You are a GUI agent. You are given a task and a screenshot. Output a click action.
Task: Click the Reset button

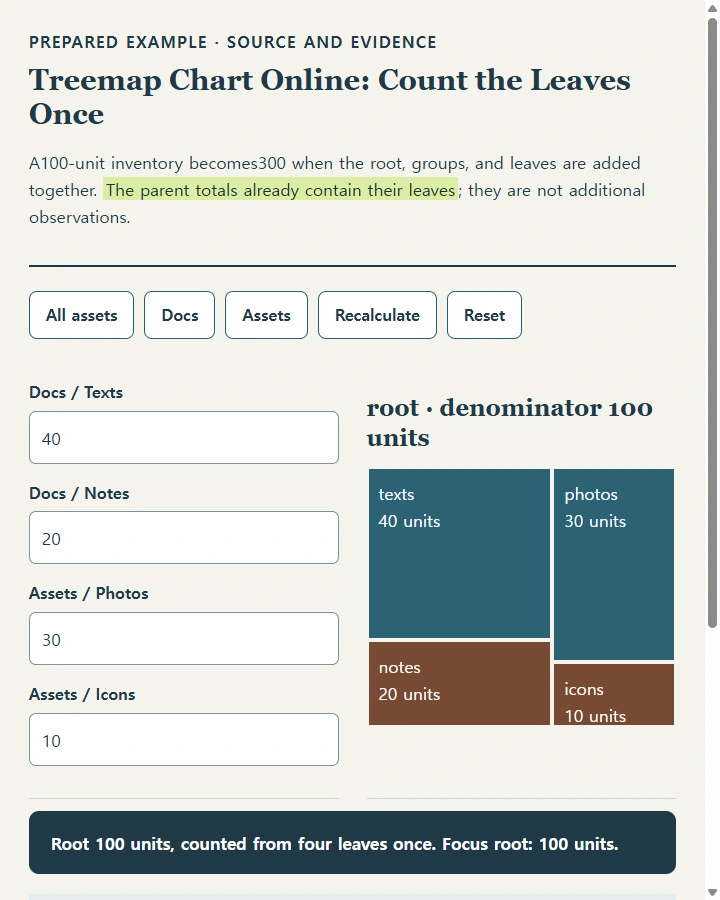pos(485,315)
